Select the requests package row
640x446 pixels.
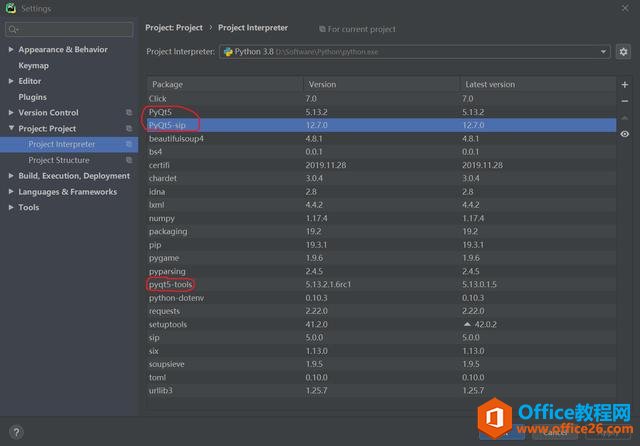tap(382, 311)
